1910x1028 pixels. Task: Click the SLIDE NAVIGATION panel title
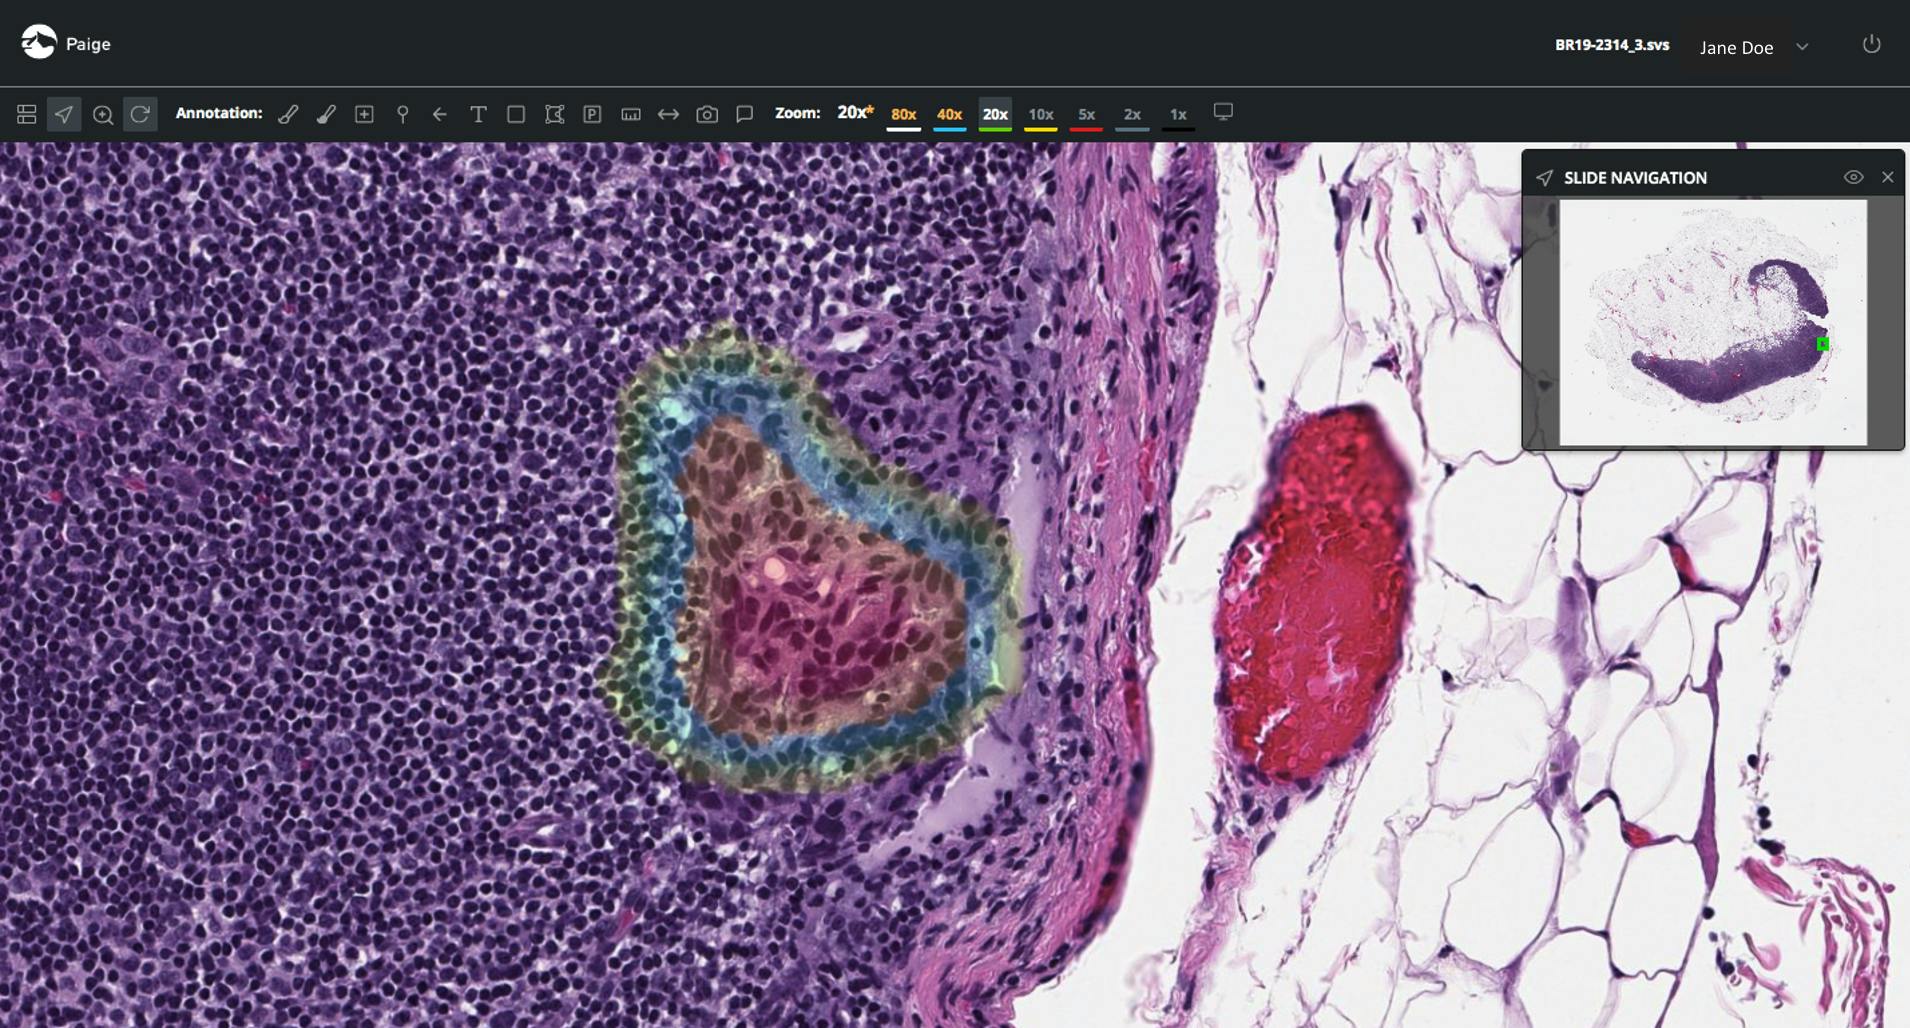(x=1635, y=178)
